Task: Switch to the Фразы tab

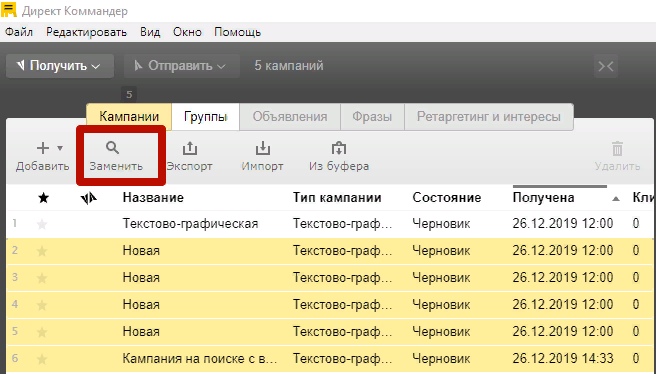Action: 372,116
